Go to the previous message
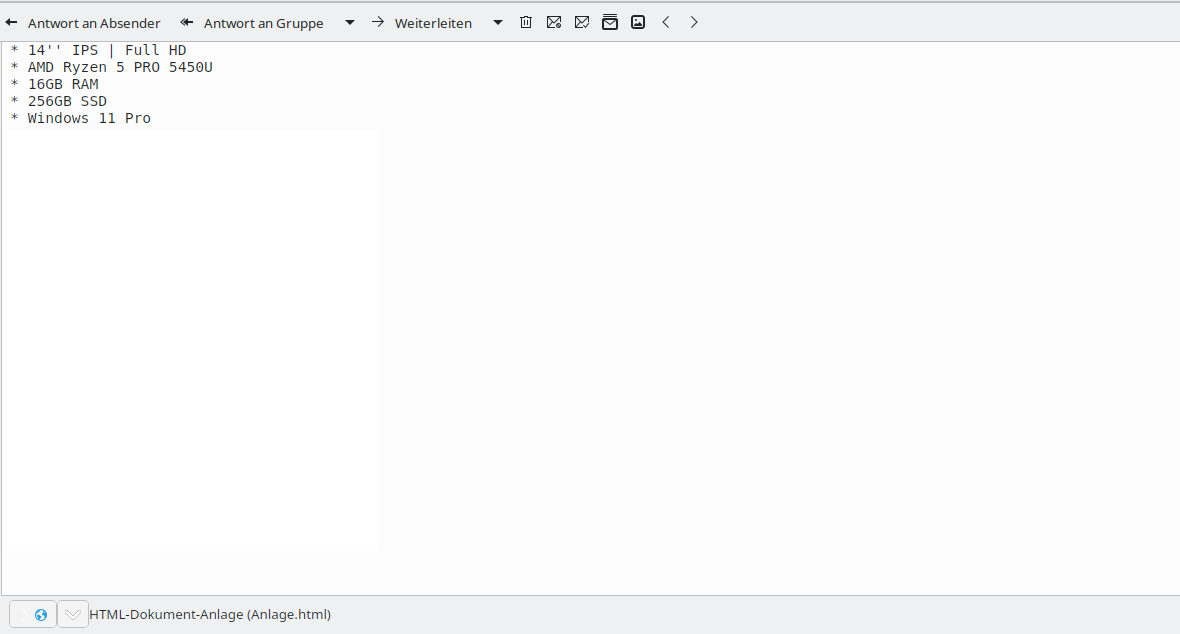The width and height of the screenshot is (1180, 634). point(666,22)
